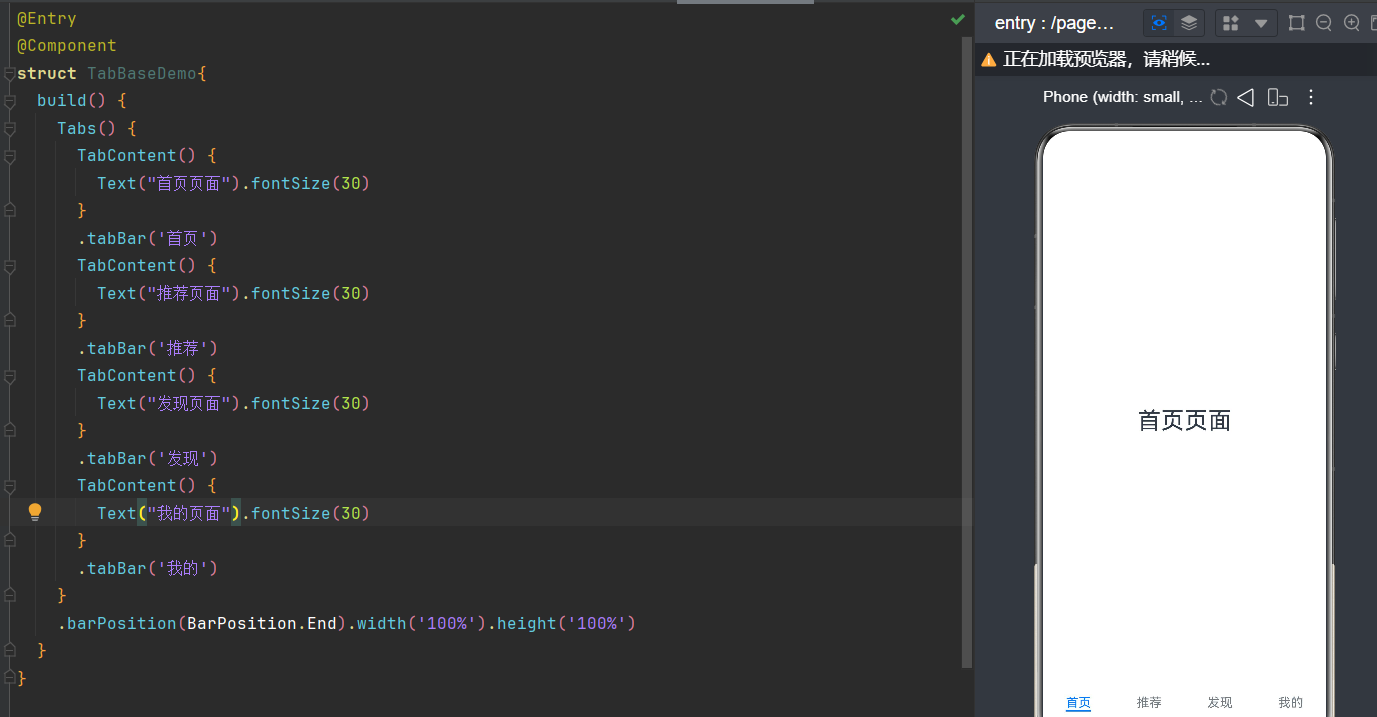Switch to 我的 tab in preview

[x=1291, y=702]
